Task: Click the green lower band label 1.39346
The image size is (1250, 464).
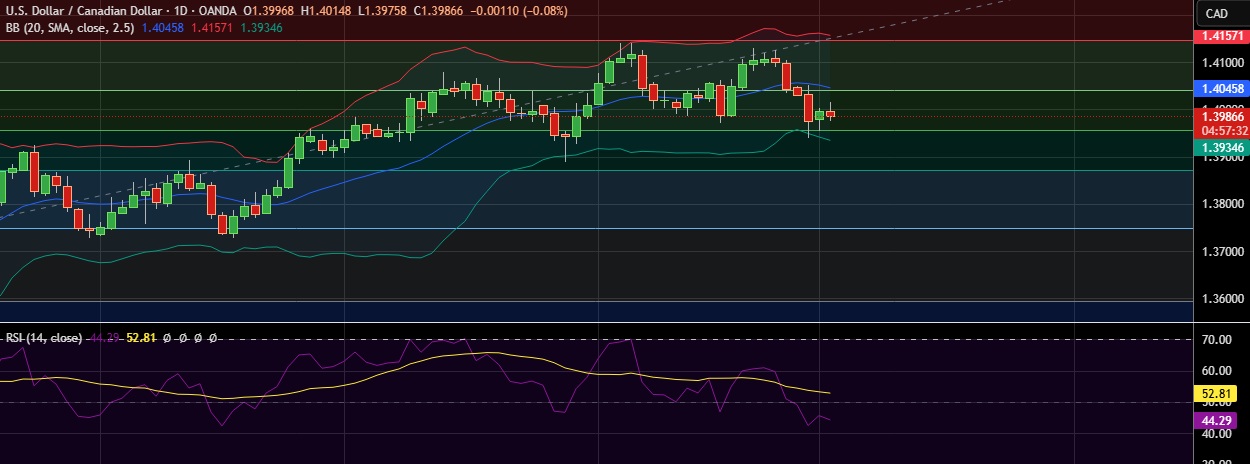Action: click(x=1222, y=147)
